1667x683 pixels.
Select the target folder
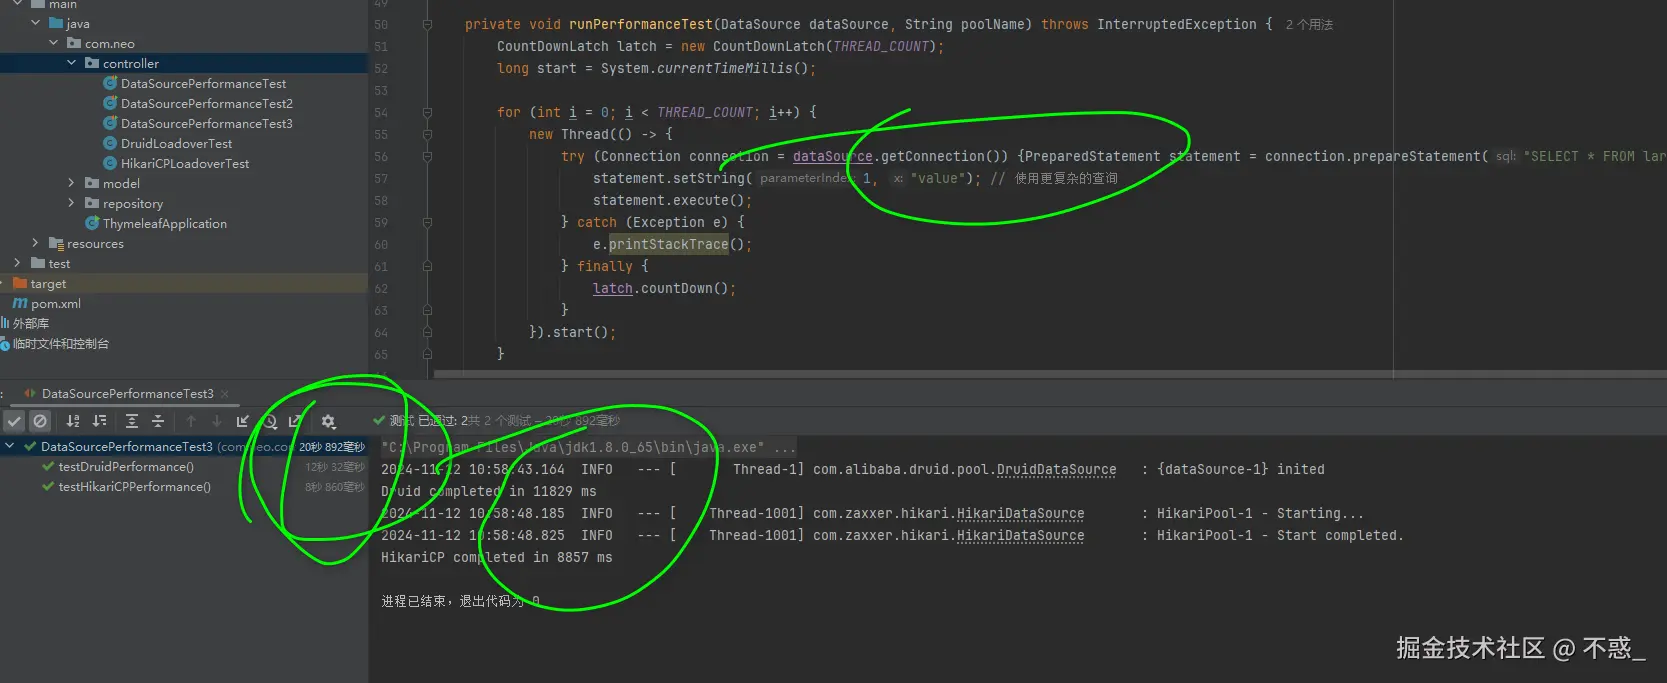(48, 283)
